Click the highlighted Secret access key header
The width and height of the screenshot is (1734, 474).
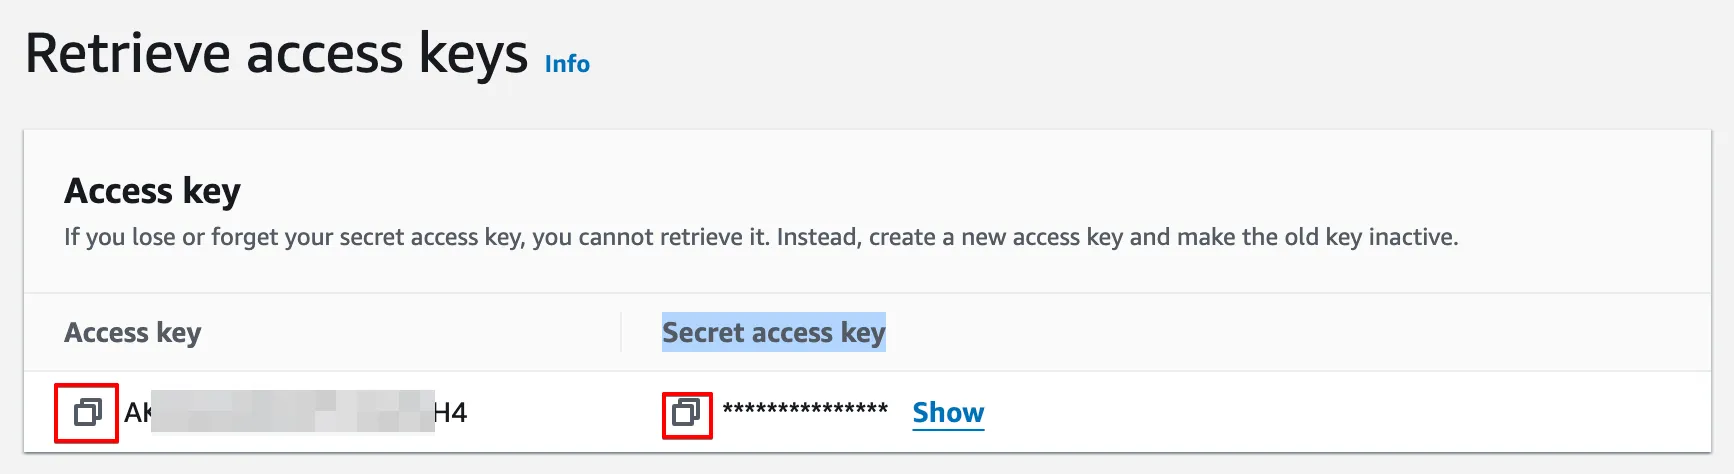tap(773, 332)
